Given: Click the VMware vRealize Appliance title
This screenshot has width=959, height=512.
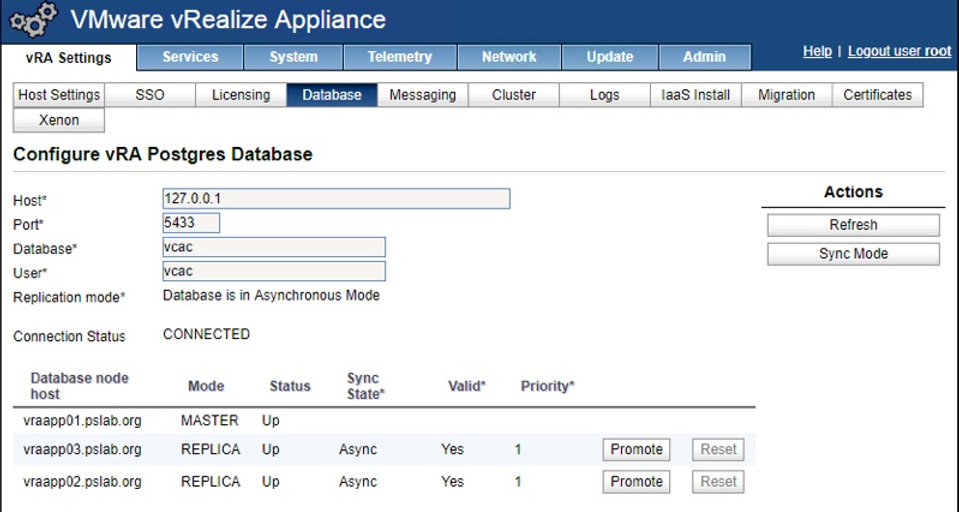Looking at the screenshot, I should point(228,20).
